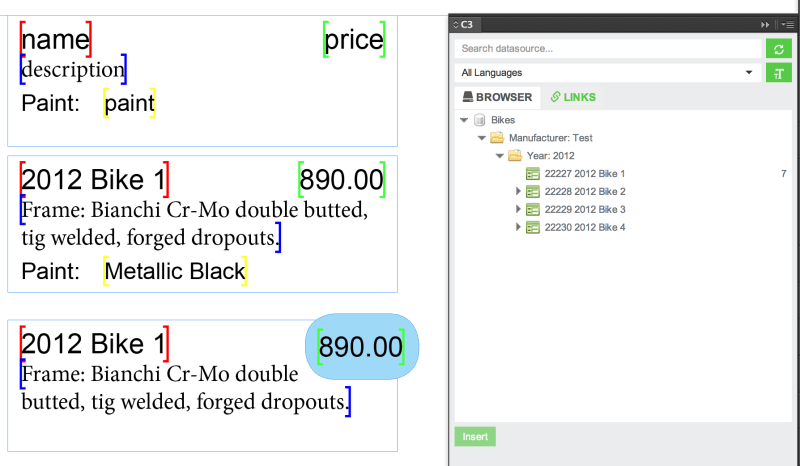Click the record icon for 22228 2012 Bike 2

point(533,192)
